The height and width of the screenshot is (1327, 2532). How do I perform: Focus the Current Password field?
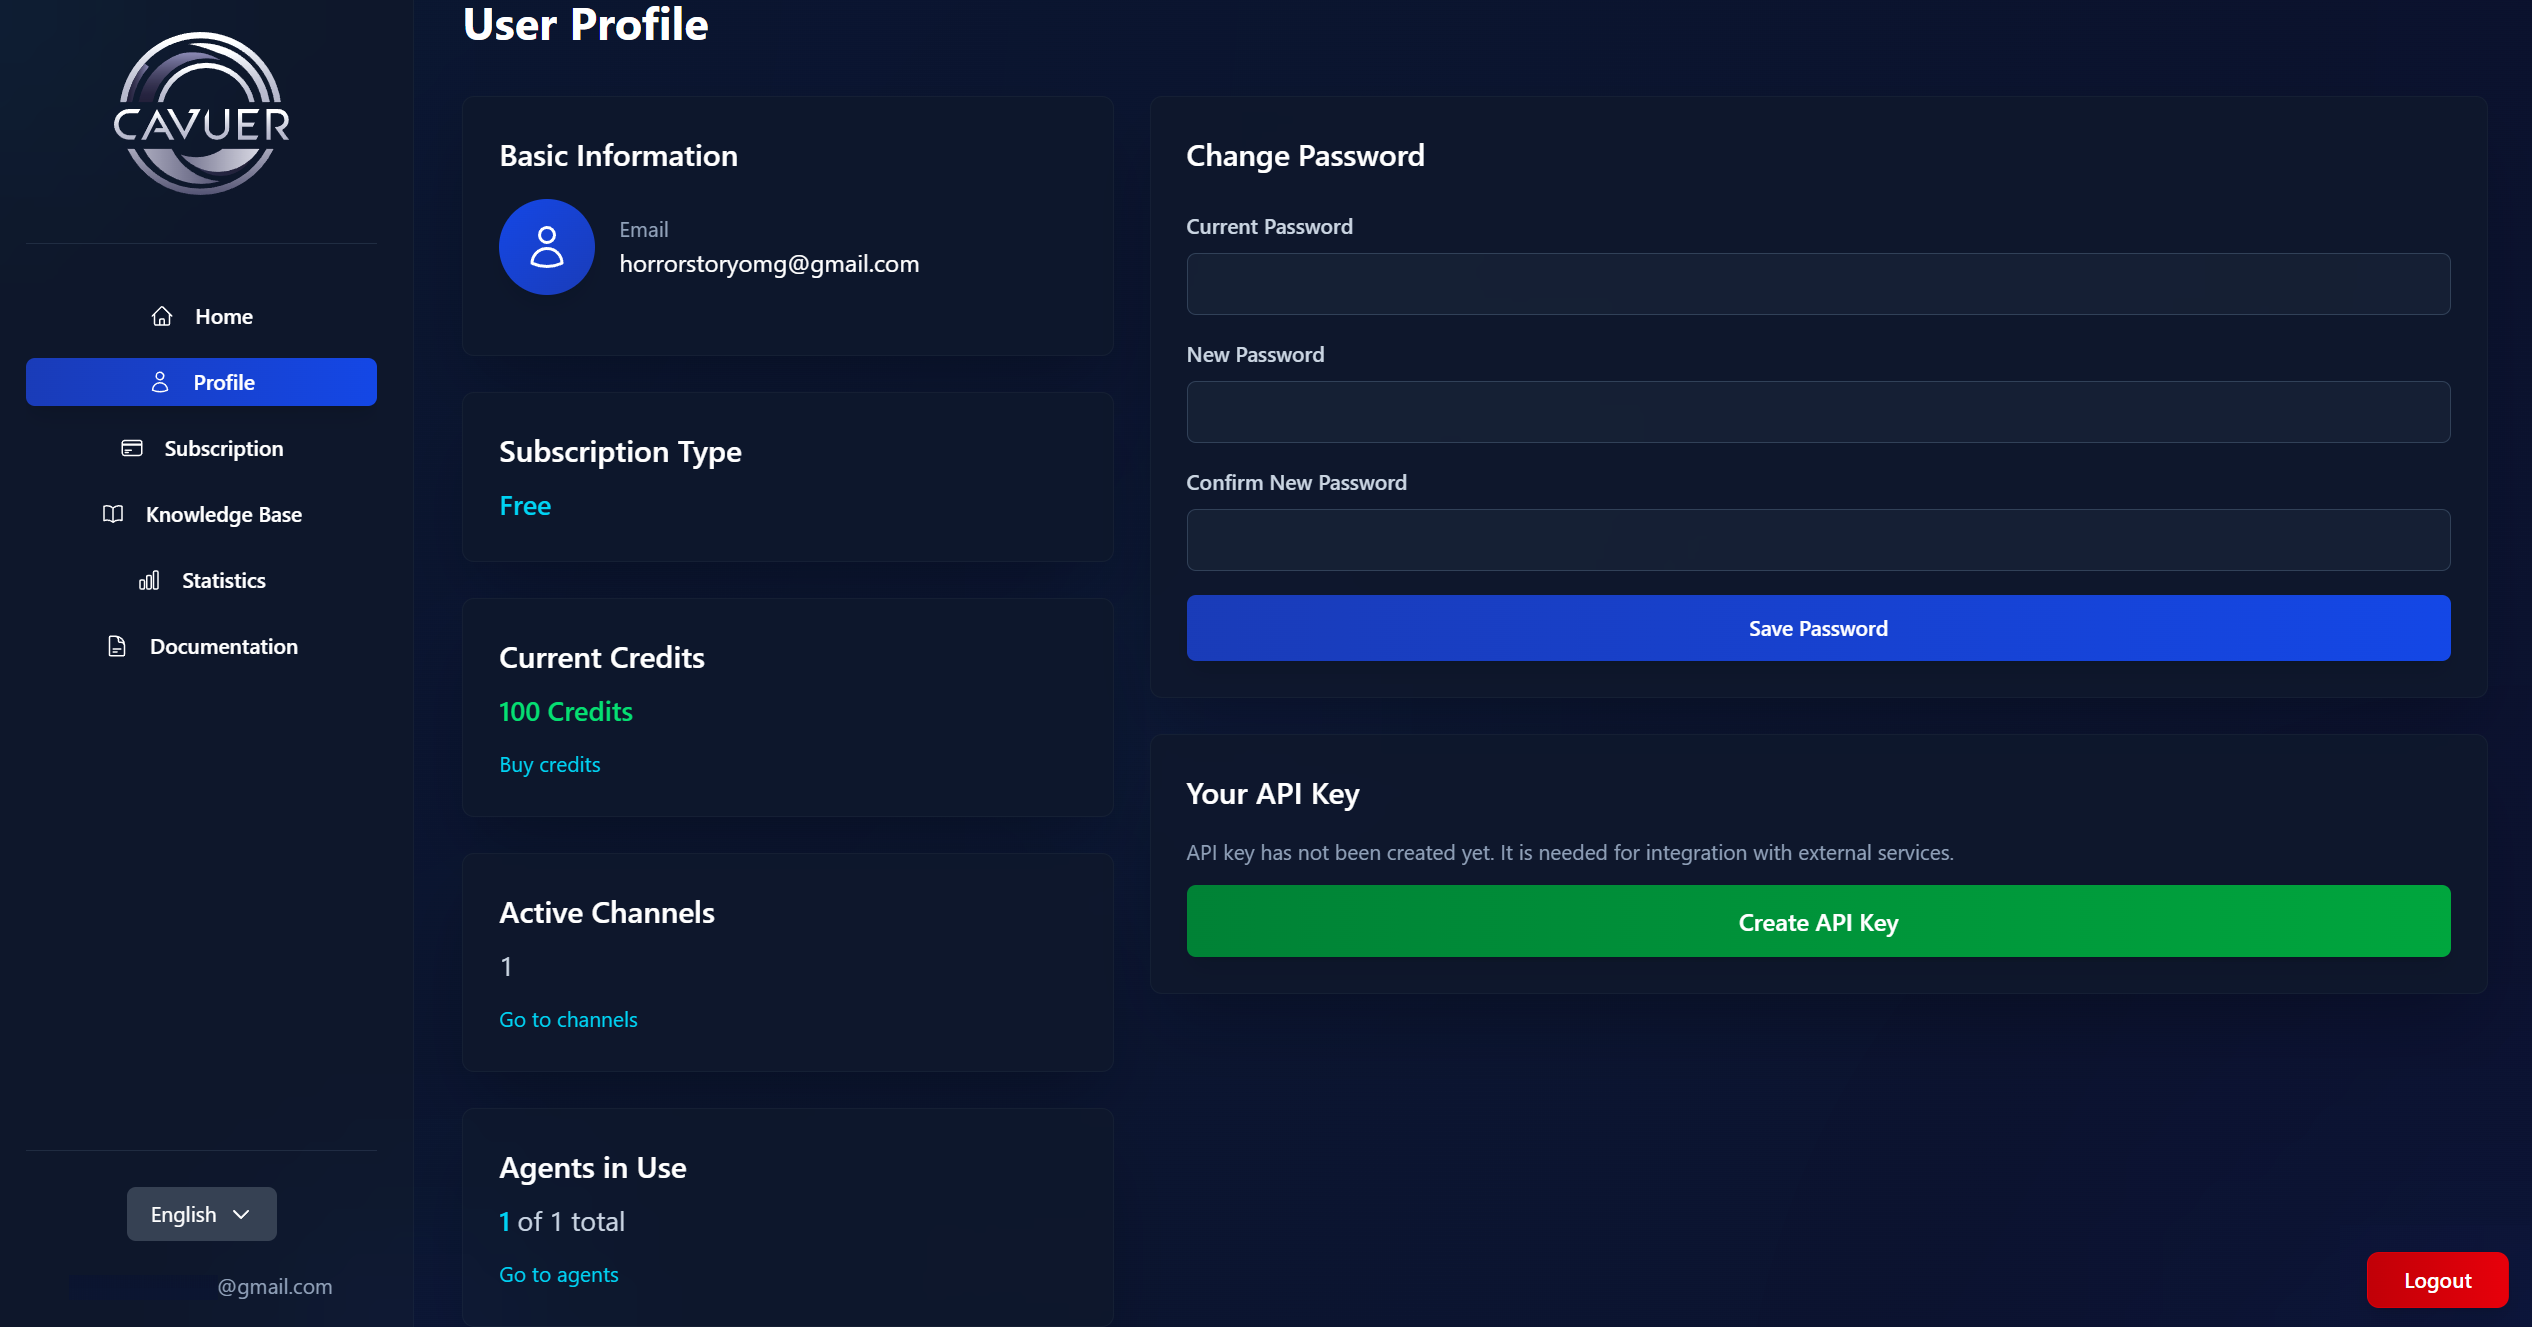(x=1817, y=284)
